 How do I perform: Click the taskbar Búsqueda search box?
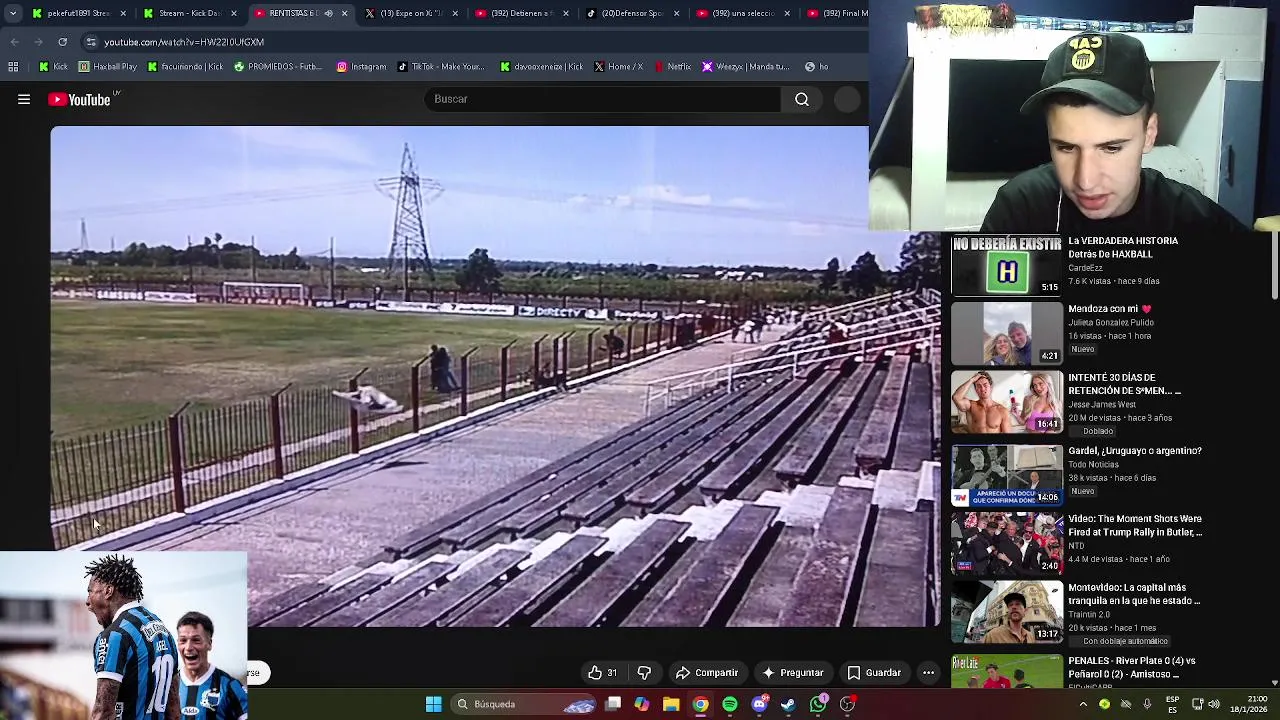526,704
